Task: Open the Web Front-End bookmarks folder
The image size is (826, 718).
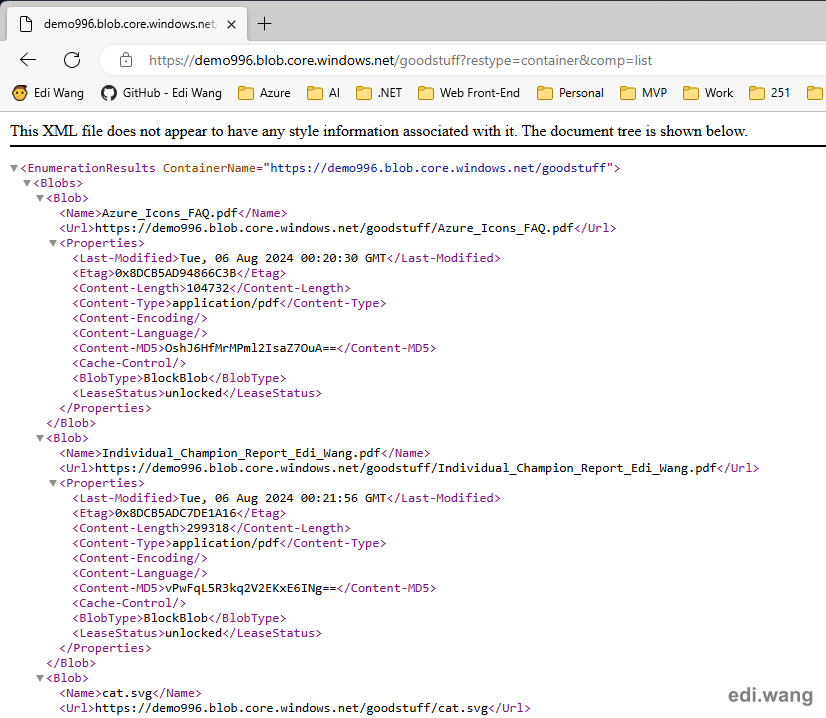Action: pyautogui.click(x=469, y=93)
